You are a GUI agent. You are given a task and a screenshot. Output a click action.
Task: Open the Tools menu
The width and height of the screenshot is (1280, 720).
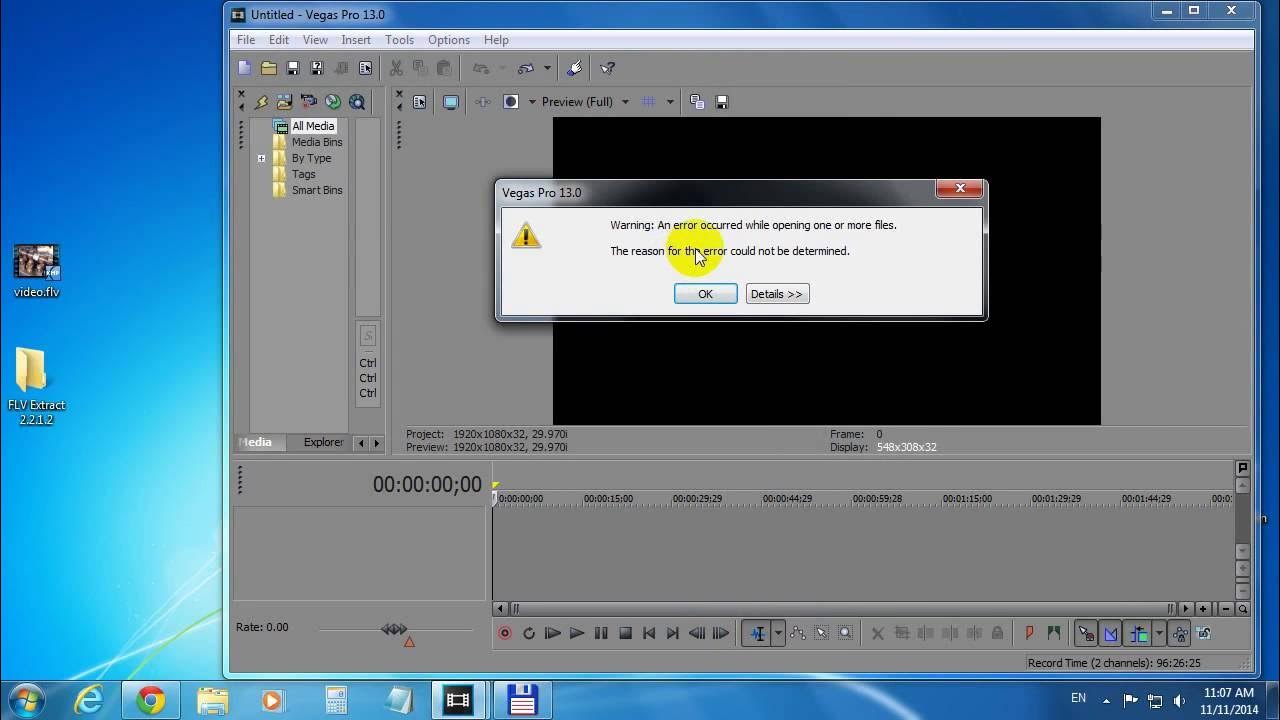[399, 40]
